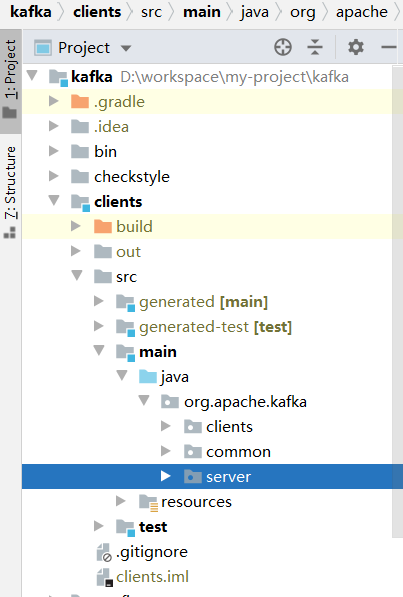Open the Project panel settings gear
The image size is (403, 597).
click(356, 47)
